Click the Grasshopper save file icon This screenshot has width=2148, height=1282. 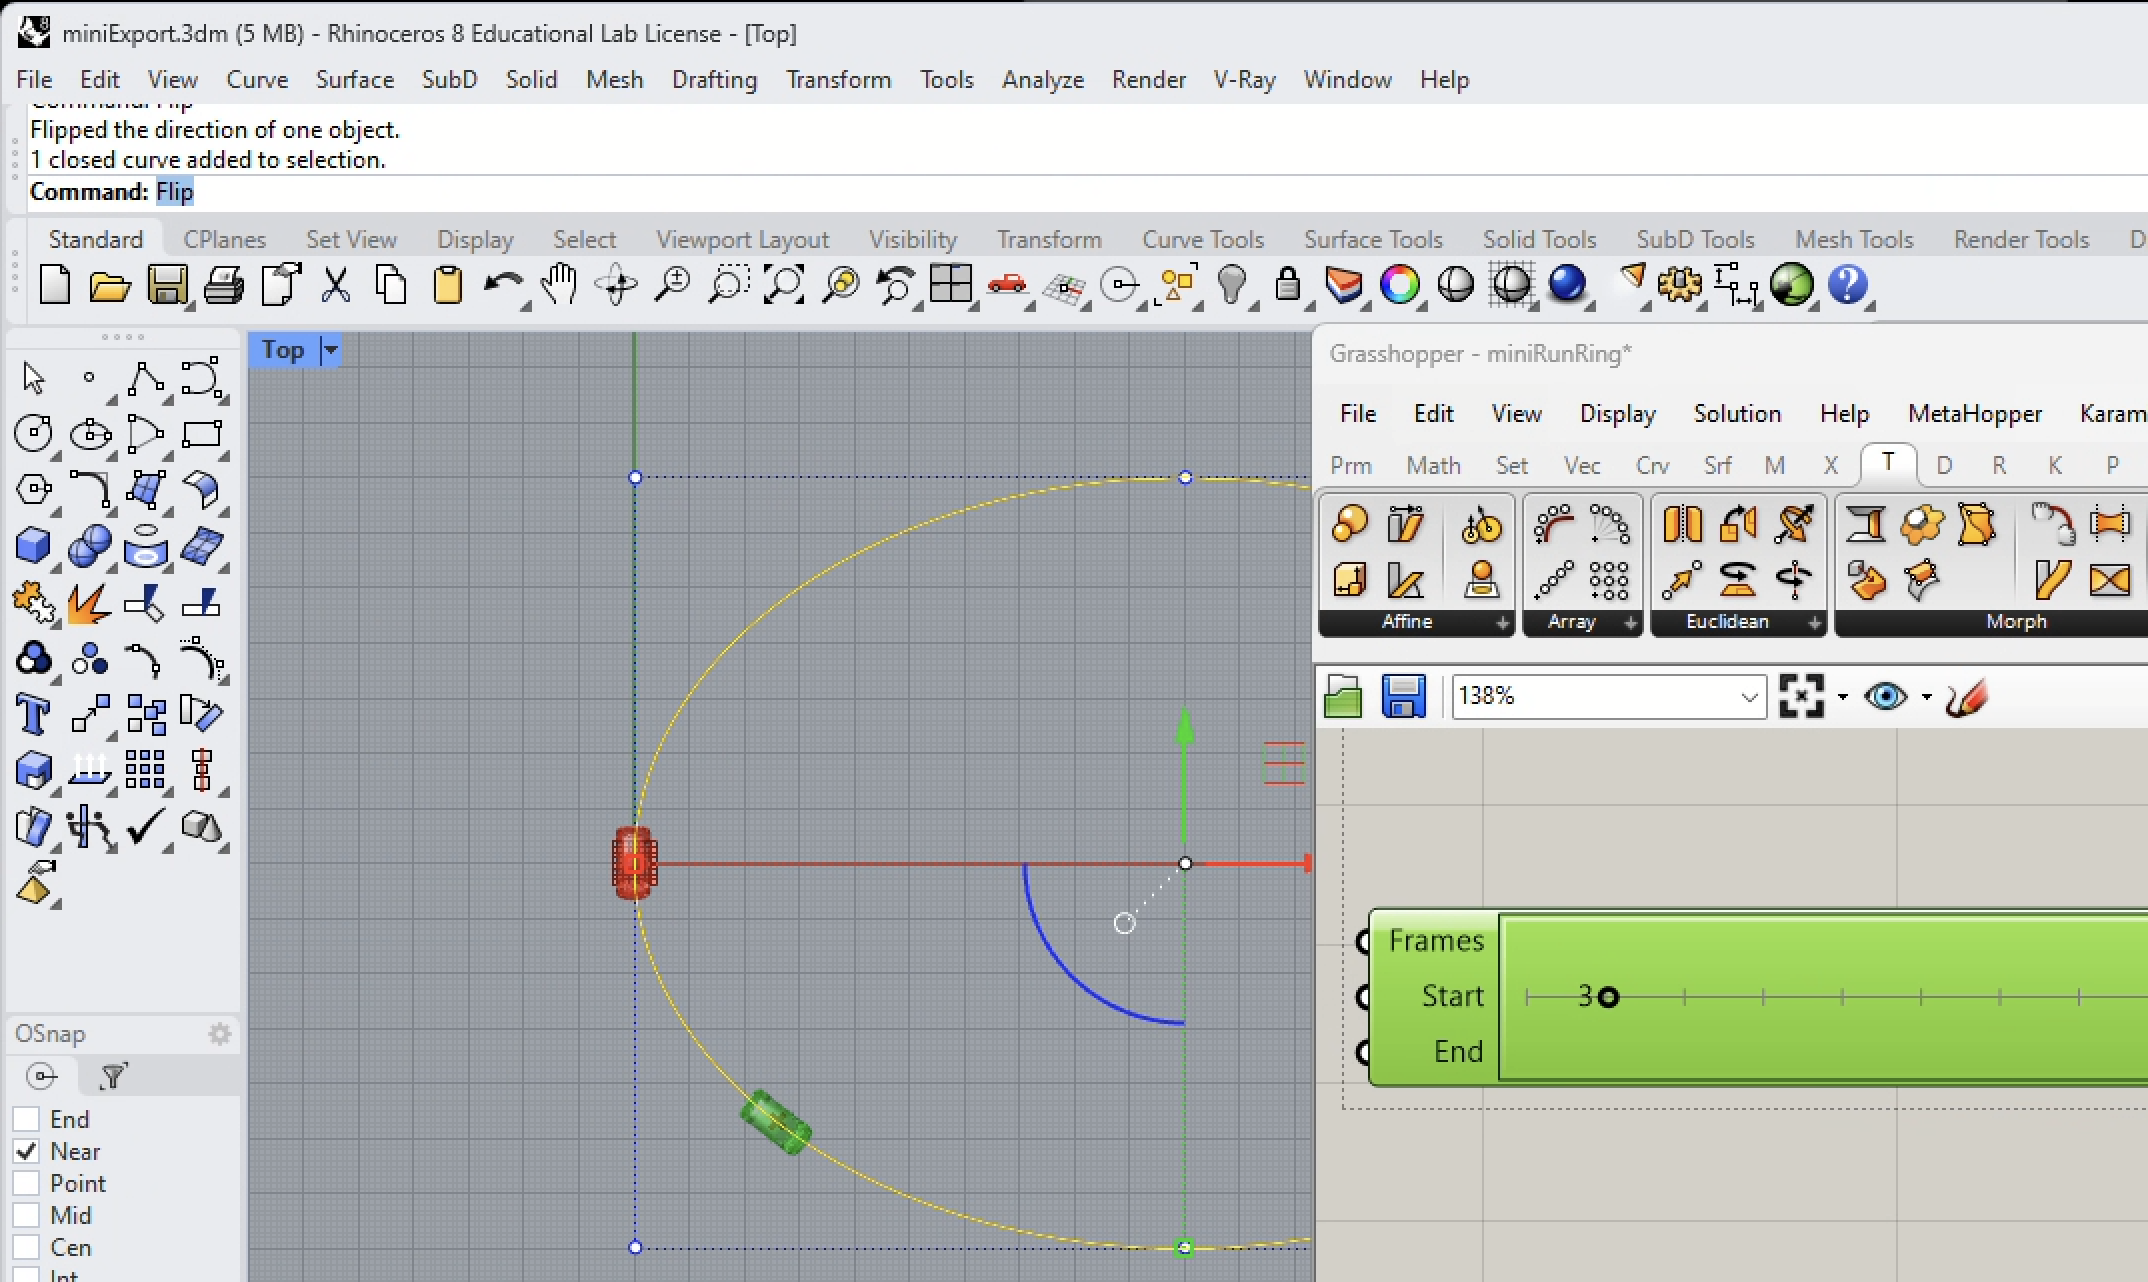click(x=1403, y=696)
